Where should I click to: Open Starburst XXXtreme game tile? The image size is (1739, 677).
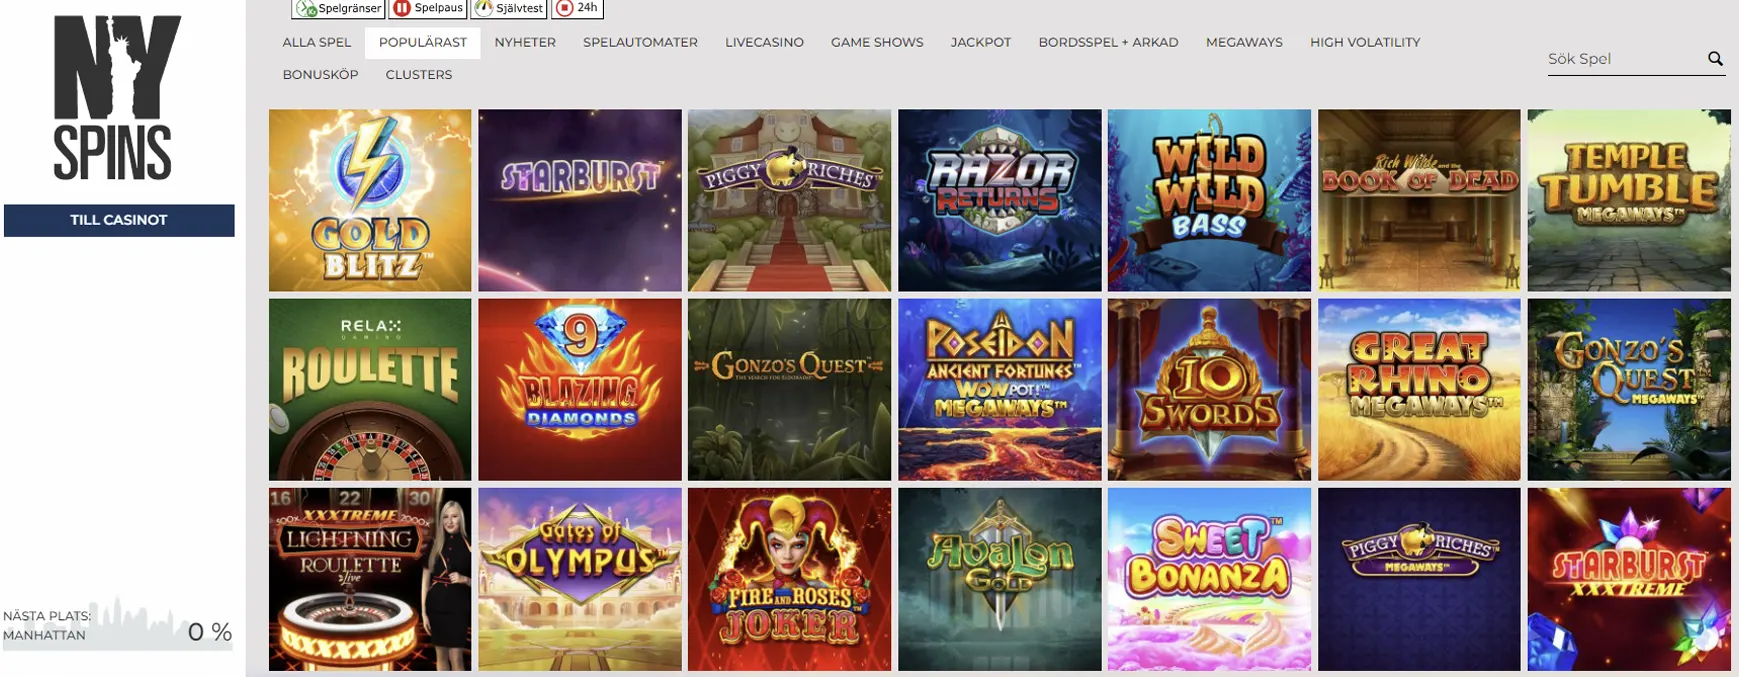click(x=1629, y=579)
